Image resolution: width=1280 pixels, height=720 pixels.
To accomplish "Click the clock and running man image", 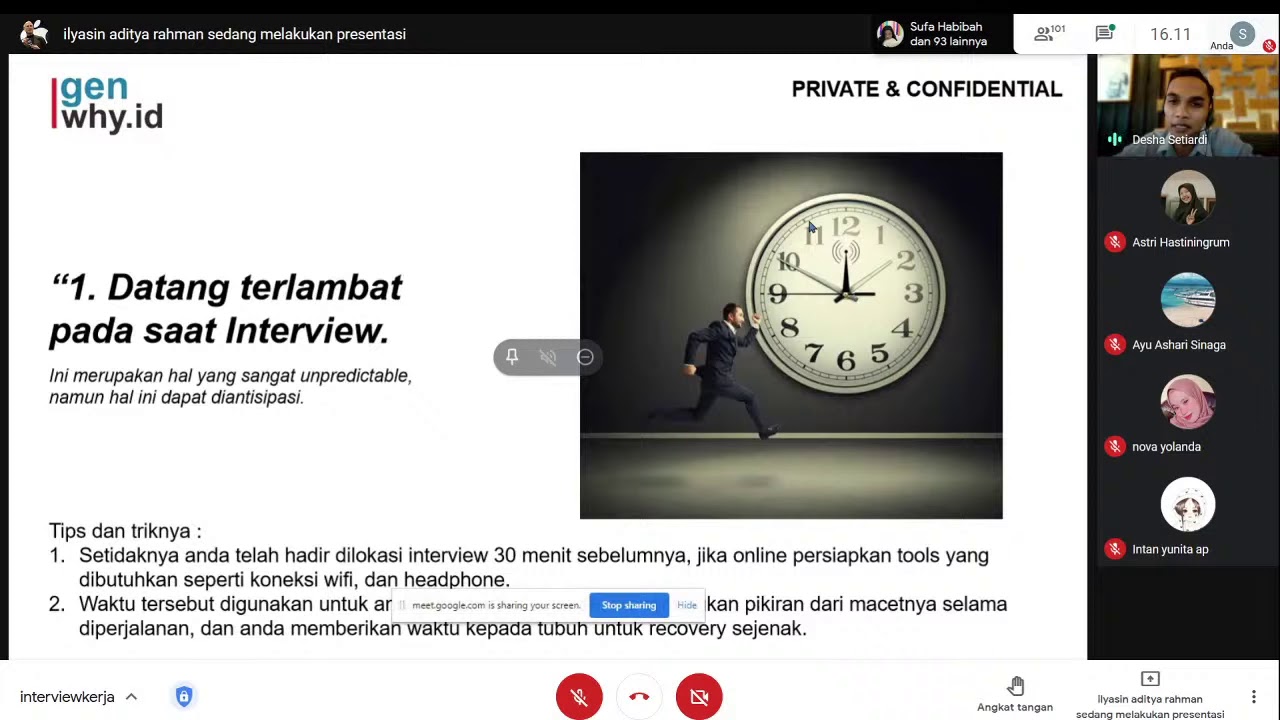I will pos(791,335).
